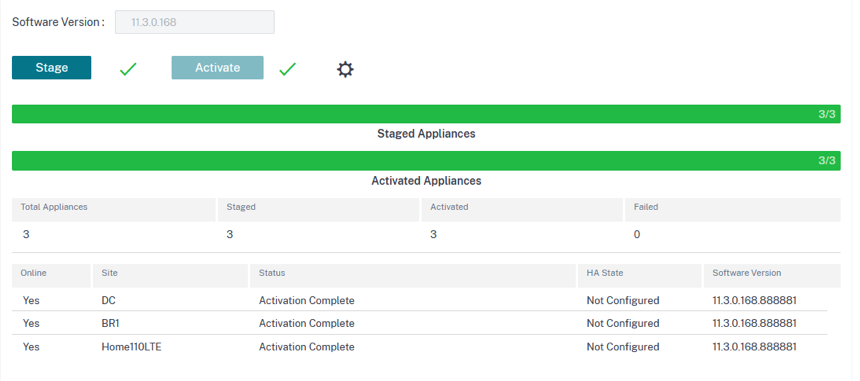Select the DC site cell
This screenshot has width=860, height=381.
(109, 300)
